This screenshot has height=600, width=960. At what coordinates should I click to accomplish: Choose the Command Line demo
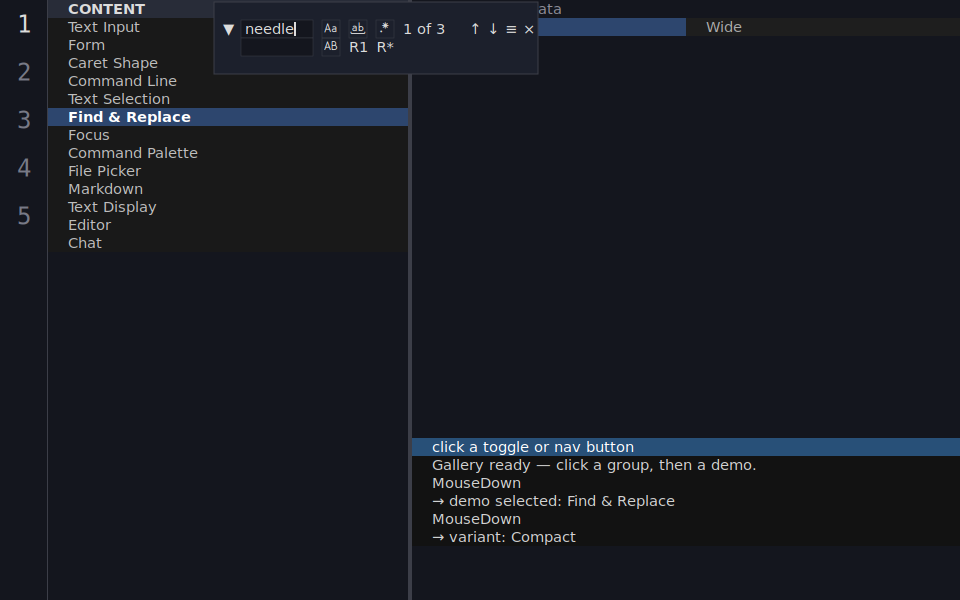228,81
